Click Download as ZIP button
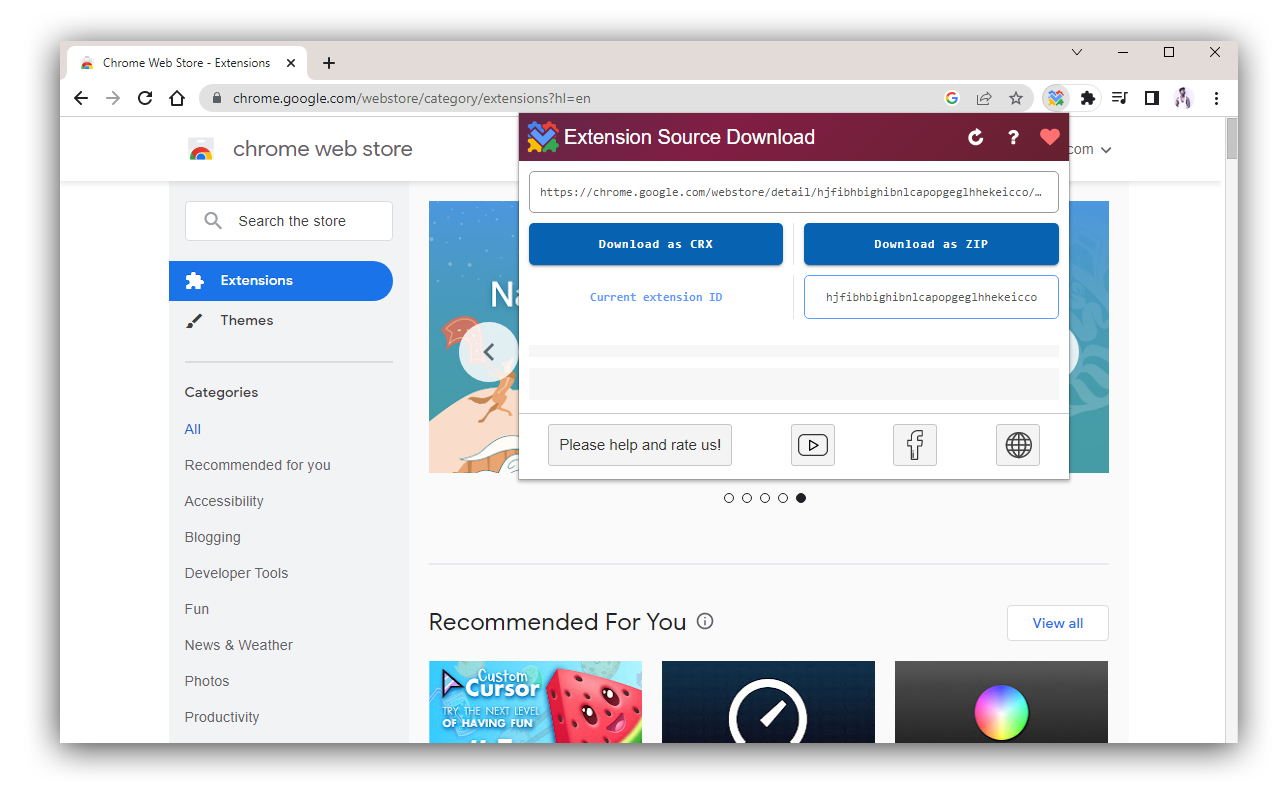1280x800 pixels. 931,244
